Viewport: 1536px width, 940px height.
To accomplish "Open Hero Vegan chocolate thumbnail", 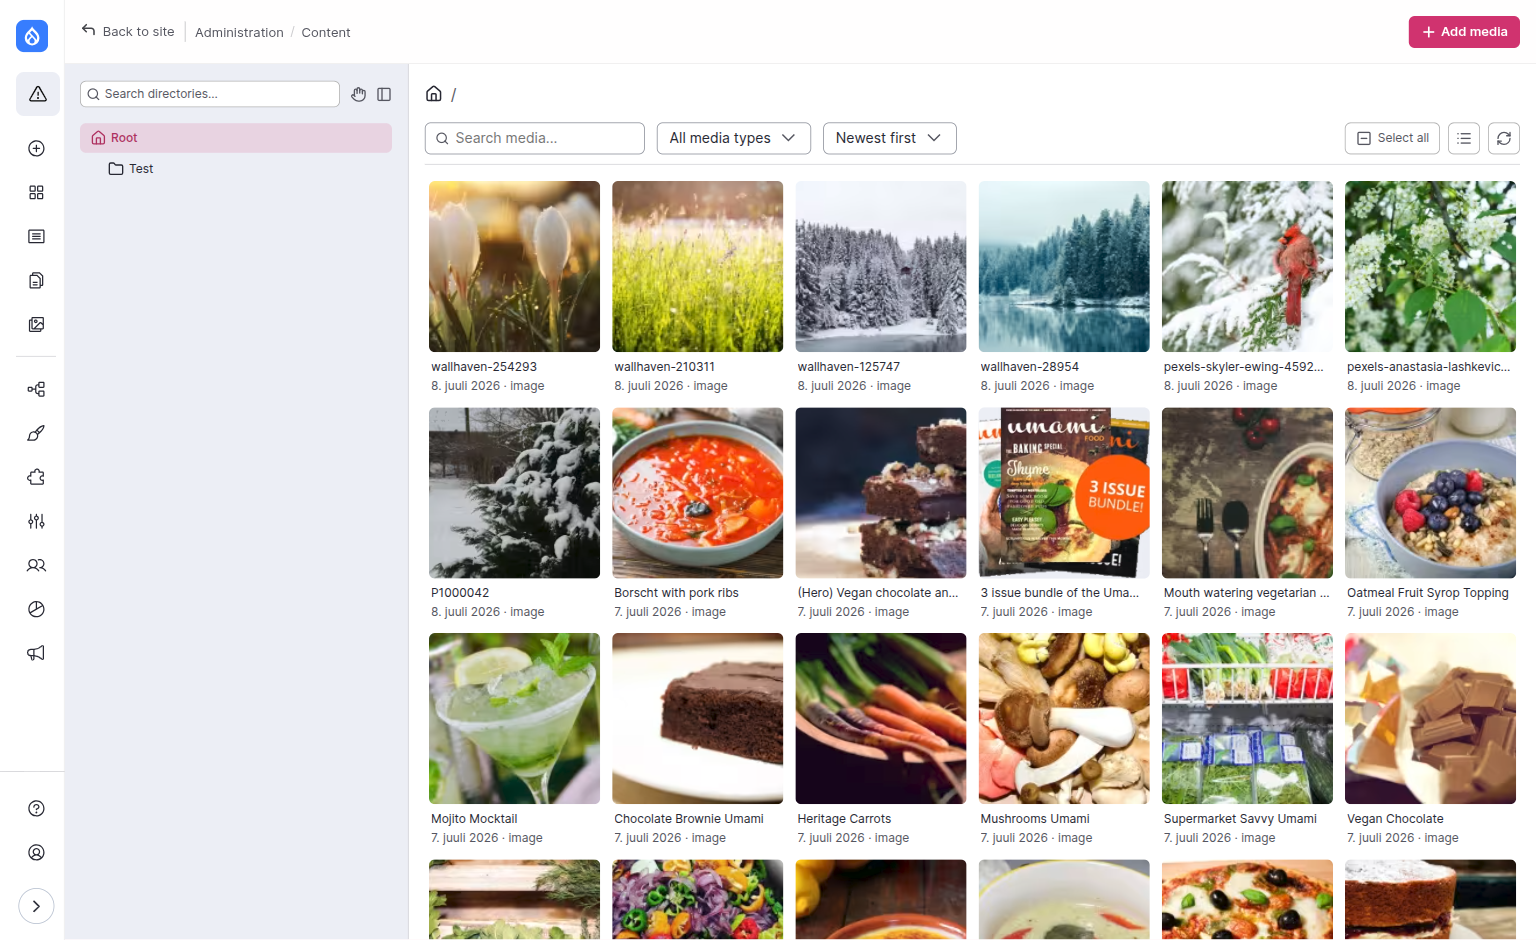I will [x=881, y=492].
